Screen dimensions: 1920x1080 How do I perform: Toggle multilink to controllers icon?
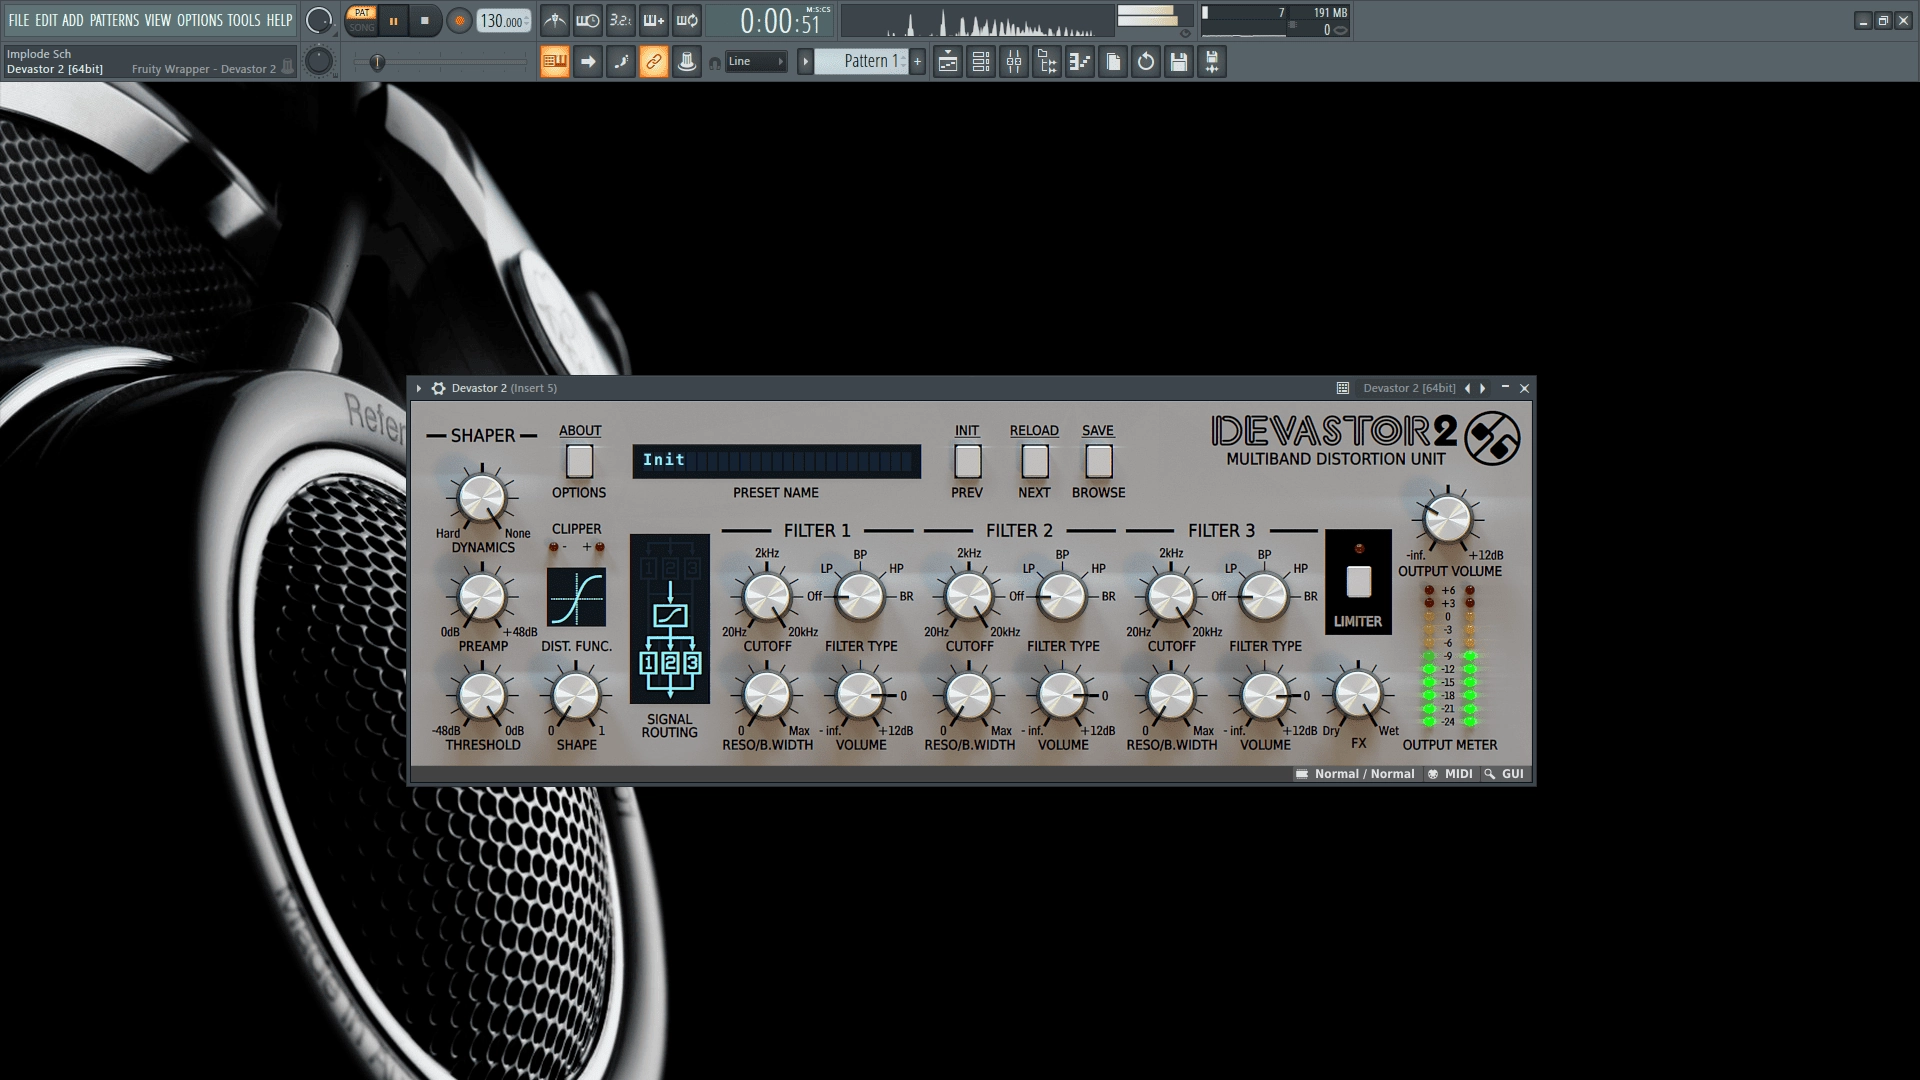[654, 62]
